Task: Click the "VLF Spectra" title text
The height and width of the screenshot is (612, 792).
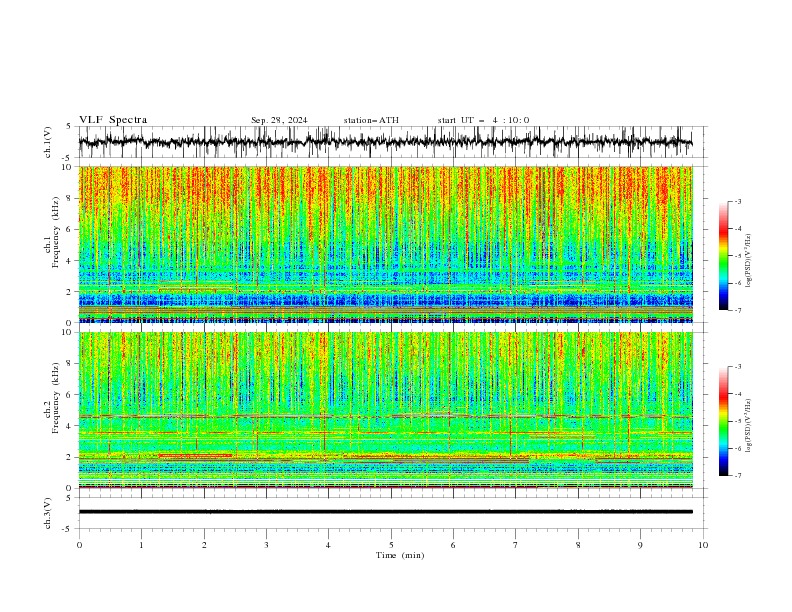Action: 113,120
